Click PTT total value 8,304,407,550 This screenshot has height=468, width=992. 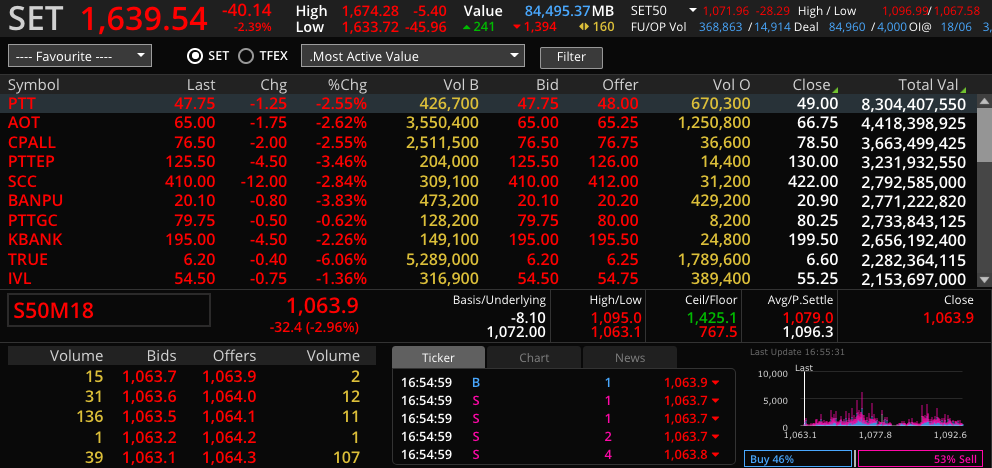click(x=914, y=104)
